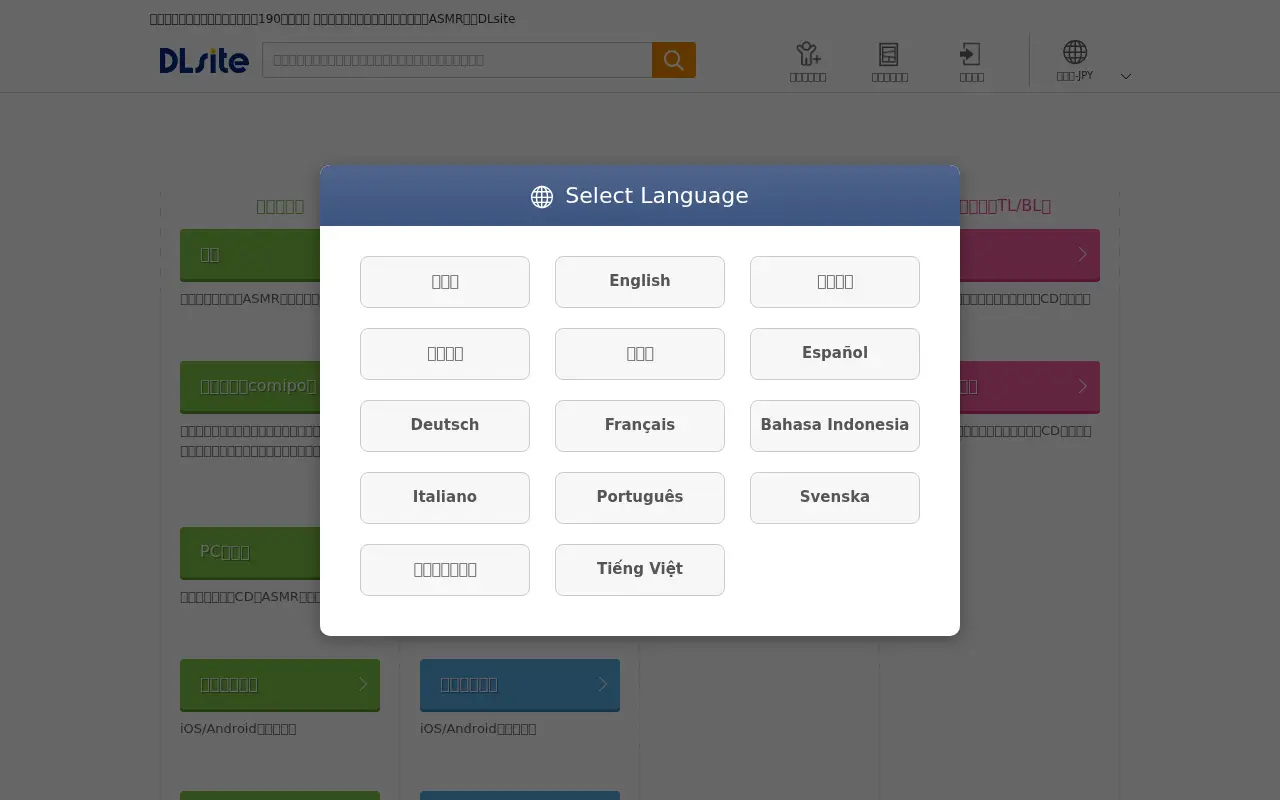Select Português in the language dialog
This screenshot has height=800, width=1280.
coord(640,498)
